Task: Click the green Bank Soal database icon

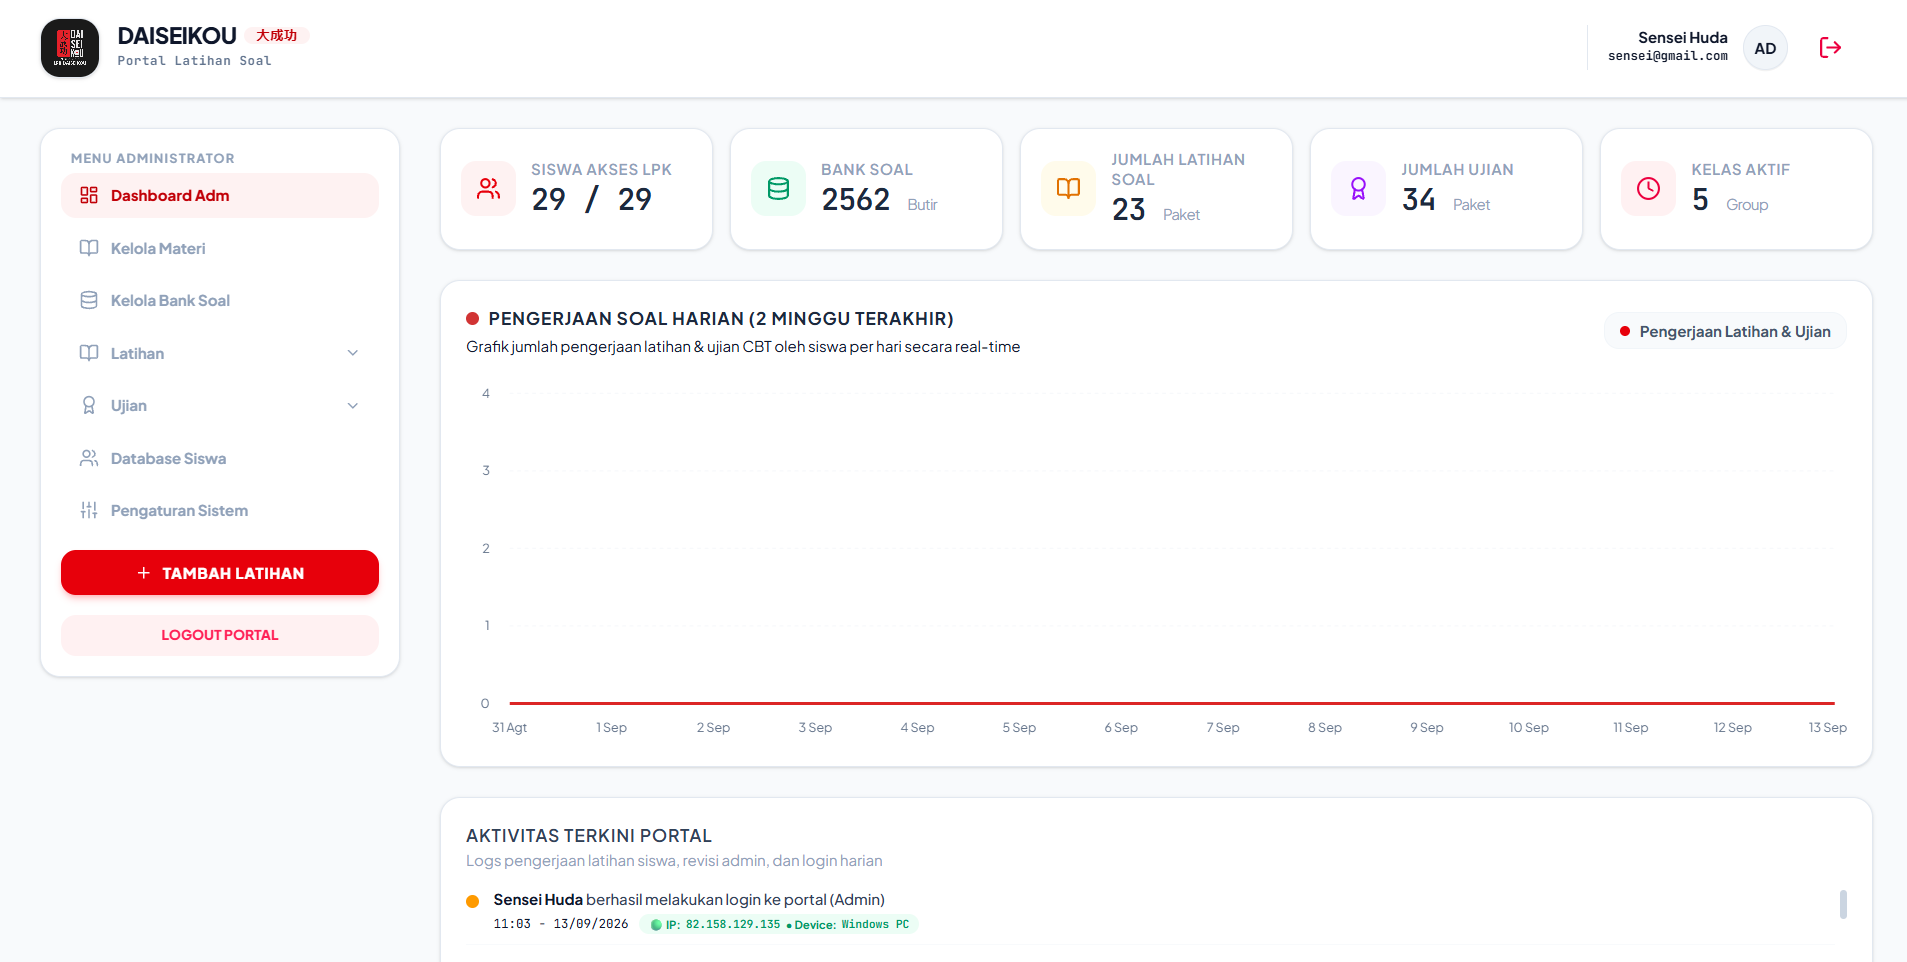Action: coord(778,188)
